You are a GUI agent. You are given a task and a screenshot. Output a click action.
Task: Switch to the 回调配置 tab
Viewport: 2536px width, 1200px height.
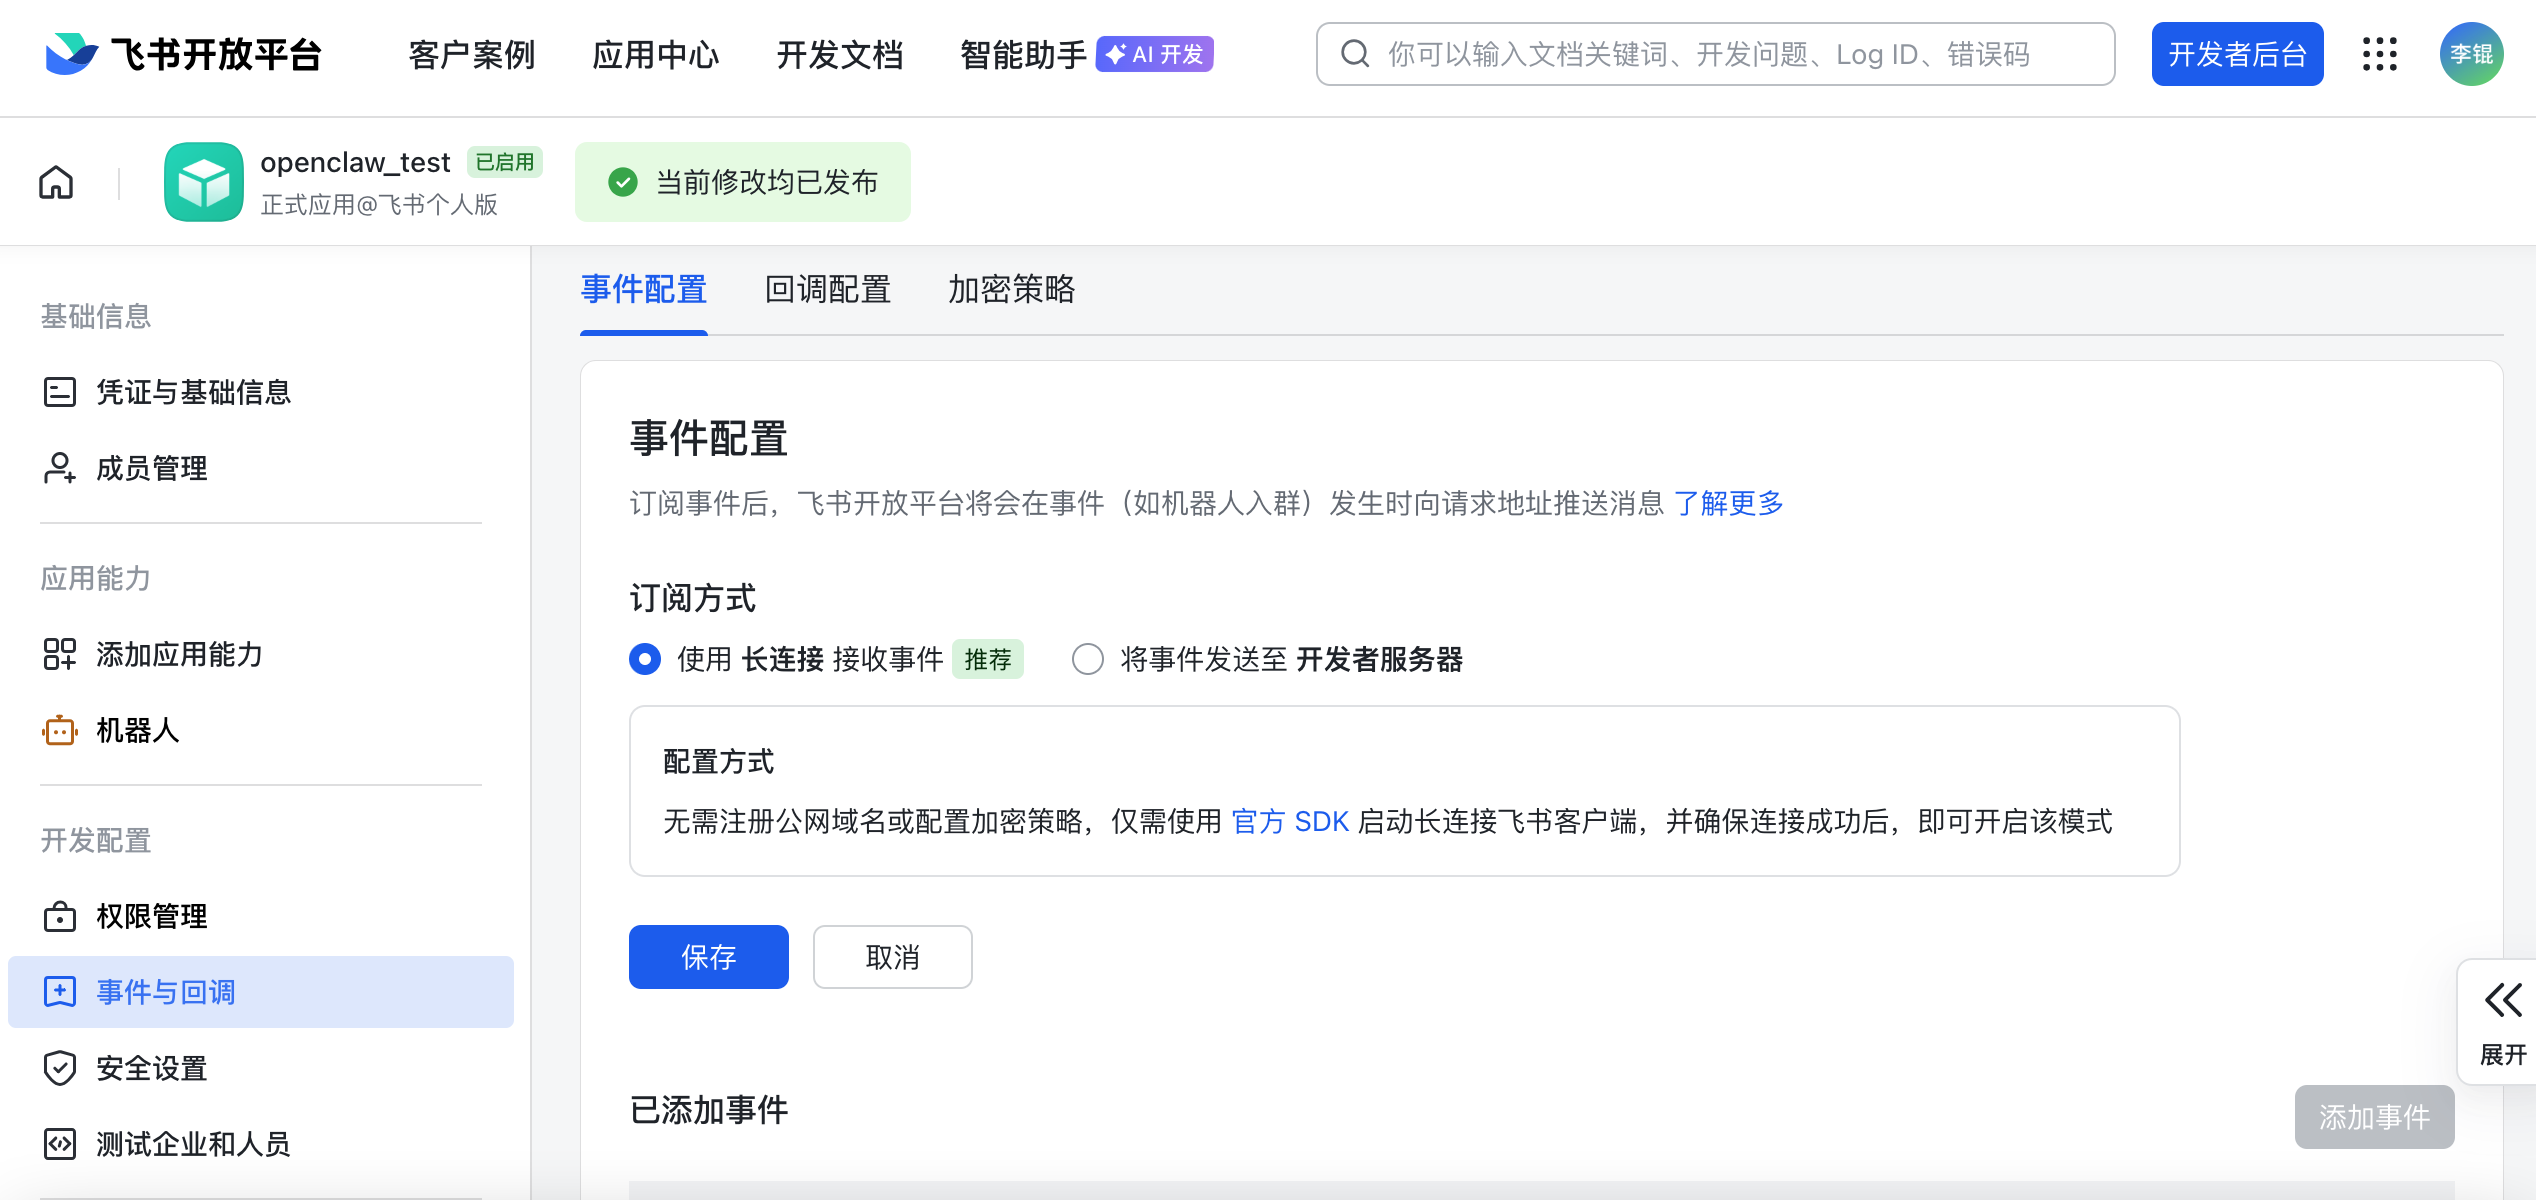coord(827,290)
